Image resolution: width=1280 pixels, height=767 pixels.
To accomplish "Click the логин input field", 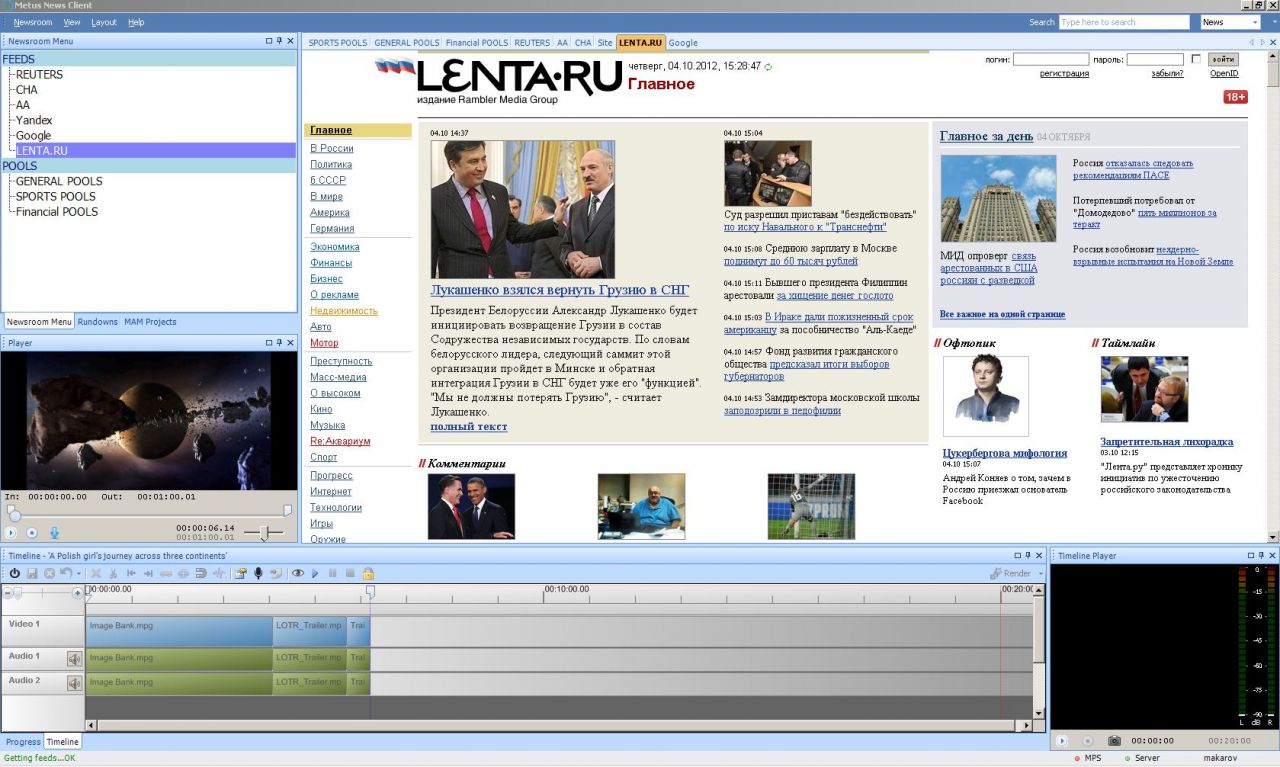I will (1051, 60).
